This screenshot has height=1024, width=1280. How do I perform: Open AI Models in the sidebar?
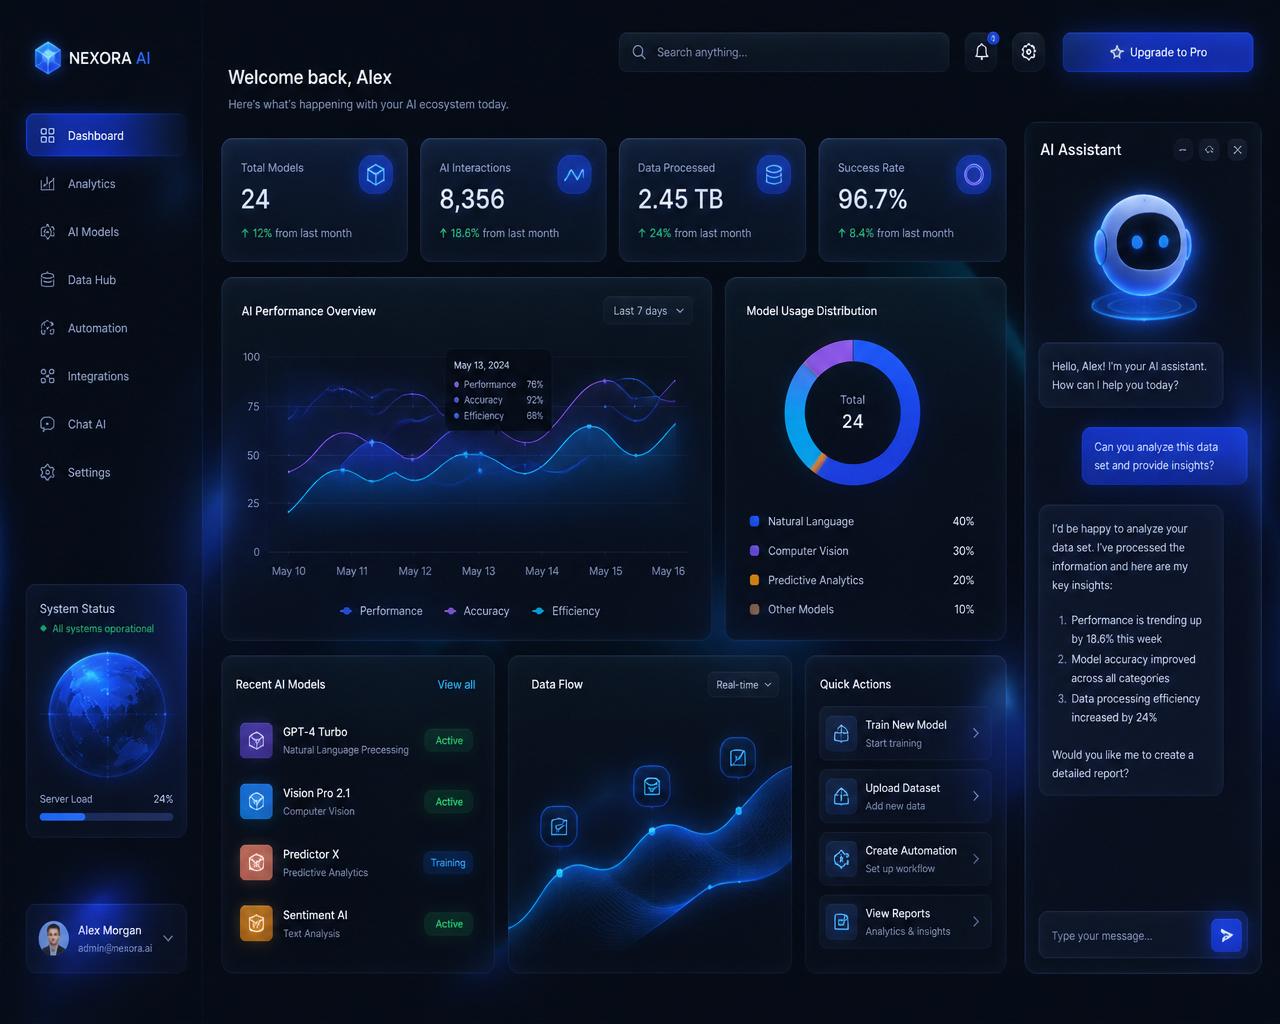[106, 232]
